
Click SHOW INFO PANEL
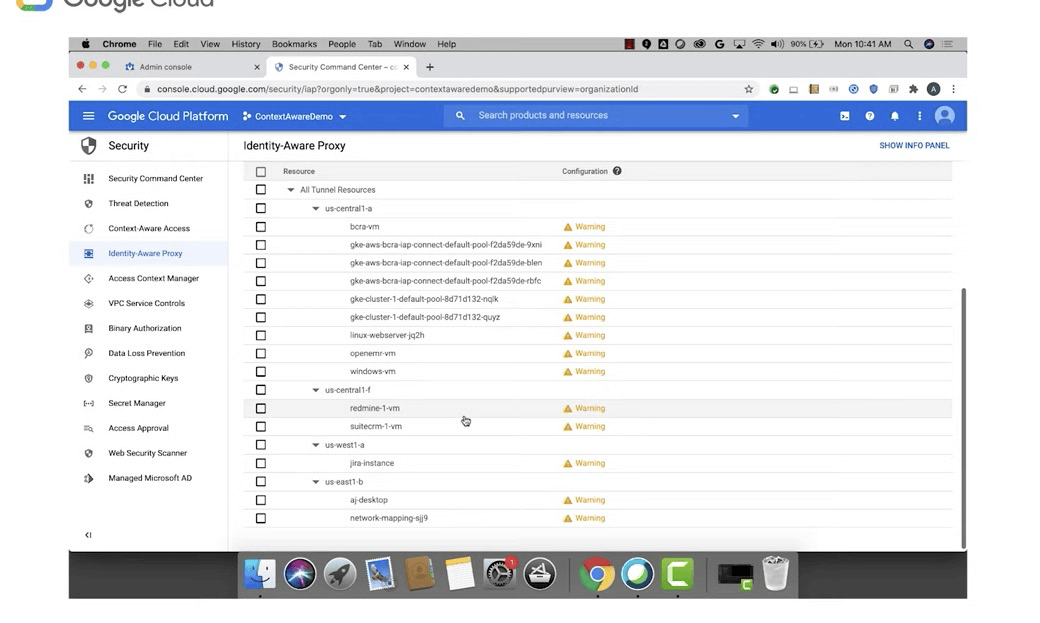[x=914, y=145]
